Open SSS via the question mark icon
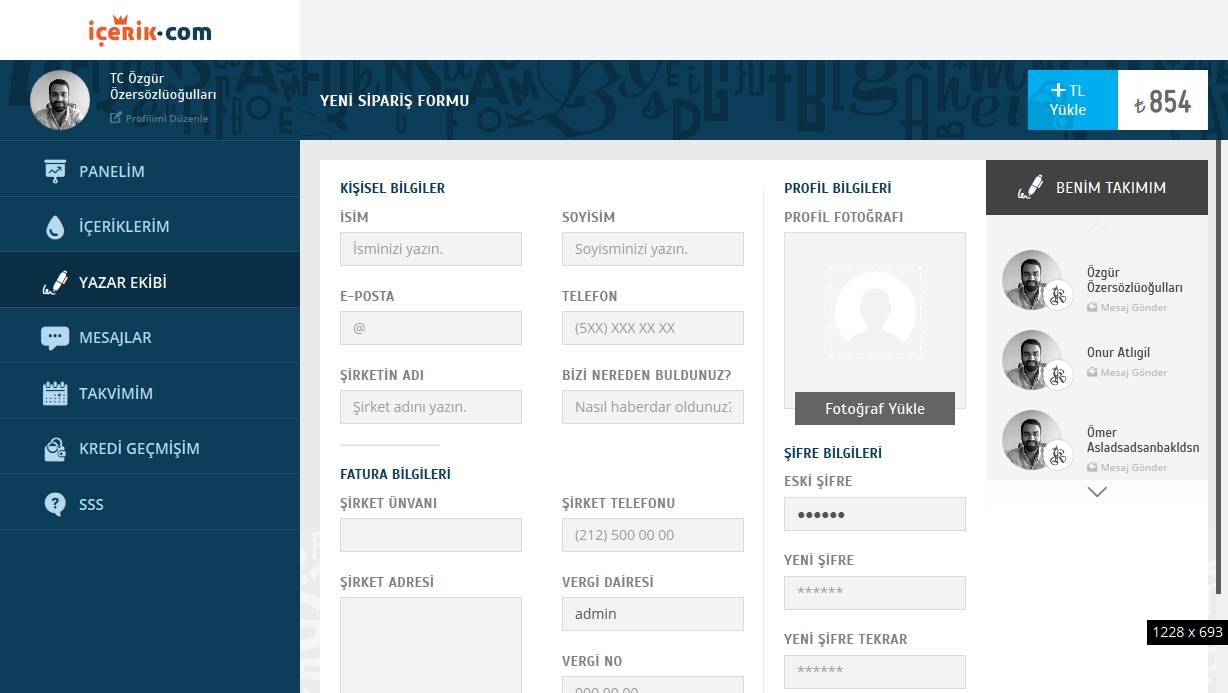1228x693 pixels. coord(54,503)
